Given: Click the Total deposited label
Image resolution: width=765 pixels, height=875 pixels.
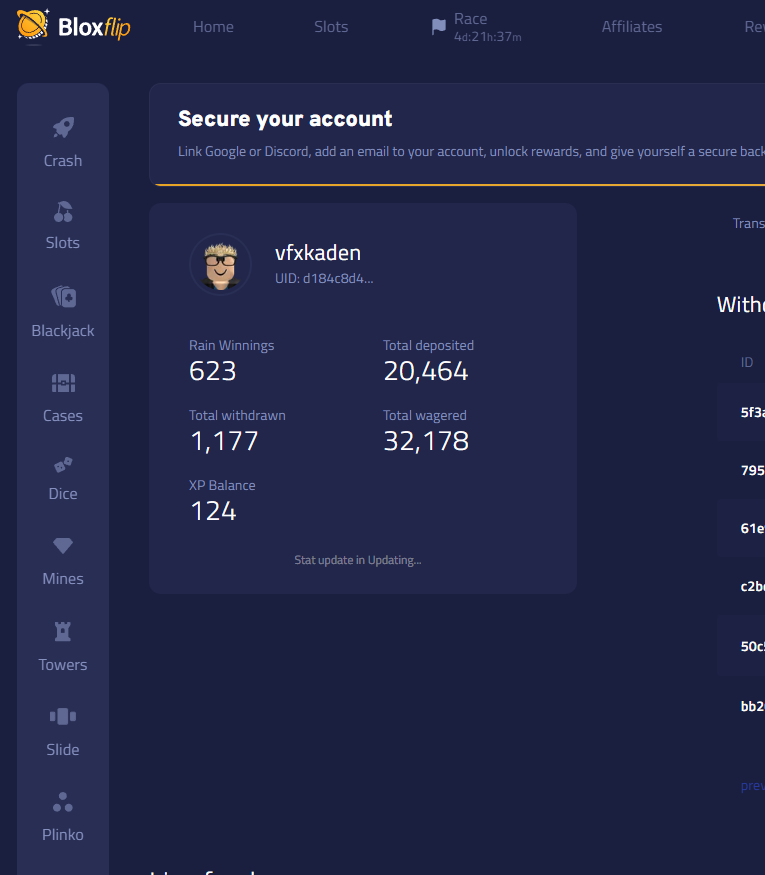Looking at the screenshot, I should 429,345.
